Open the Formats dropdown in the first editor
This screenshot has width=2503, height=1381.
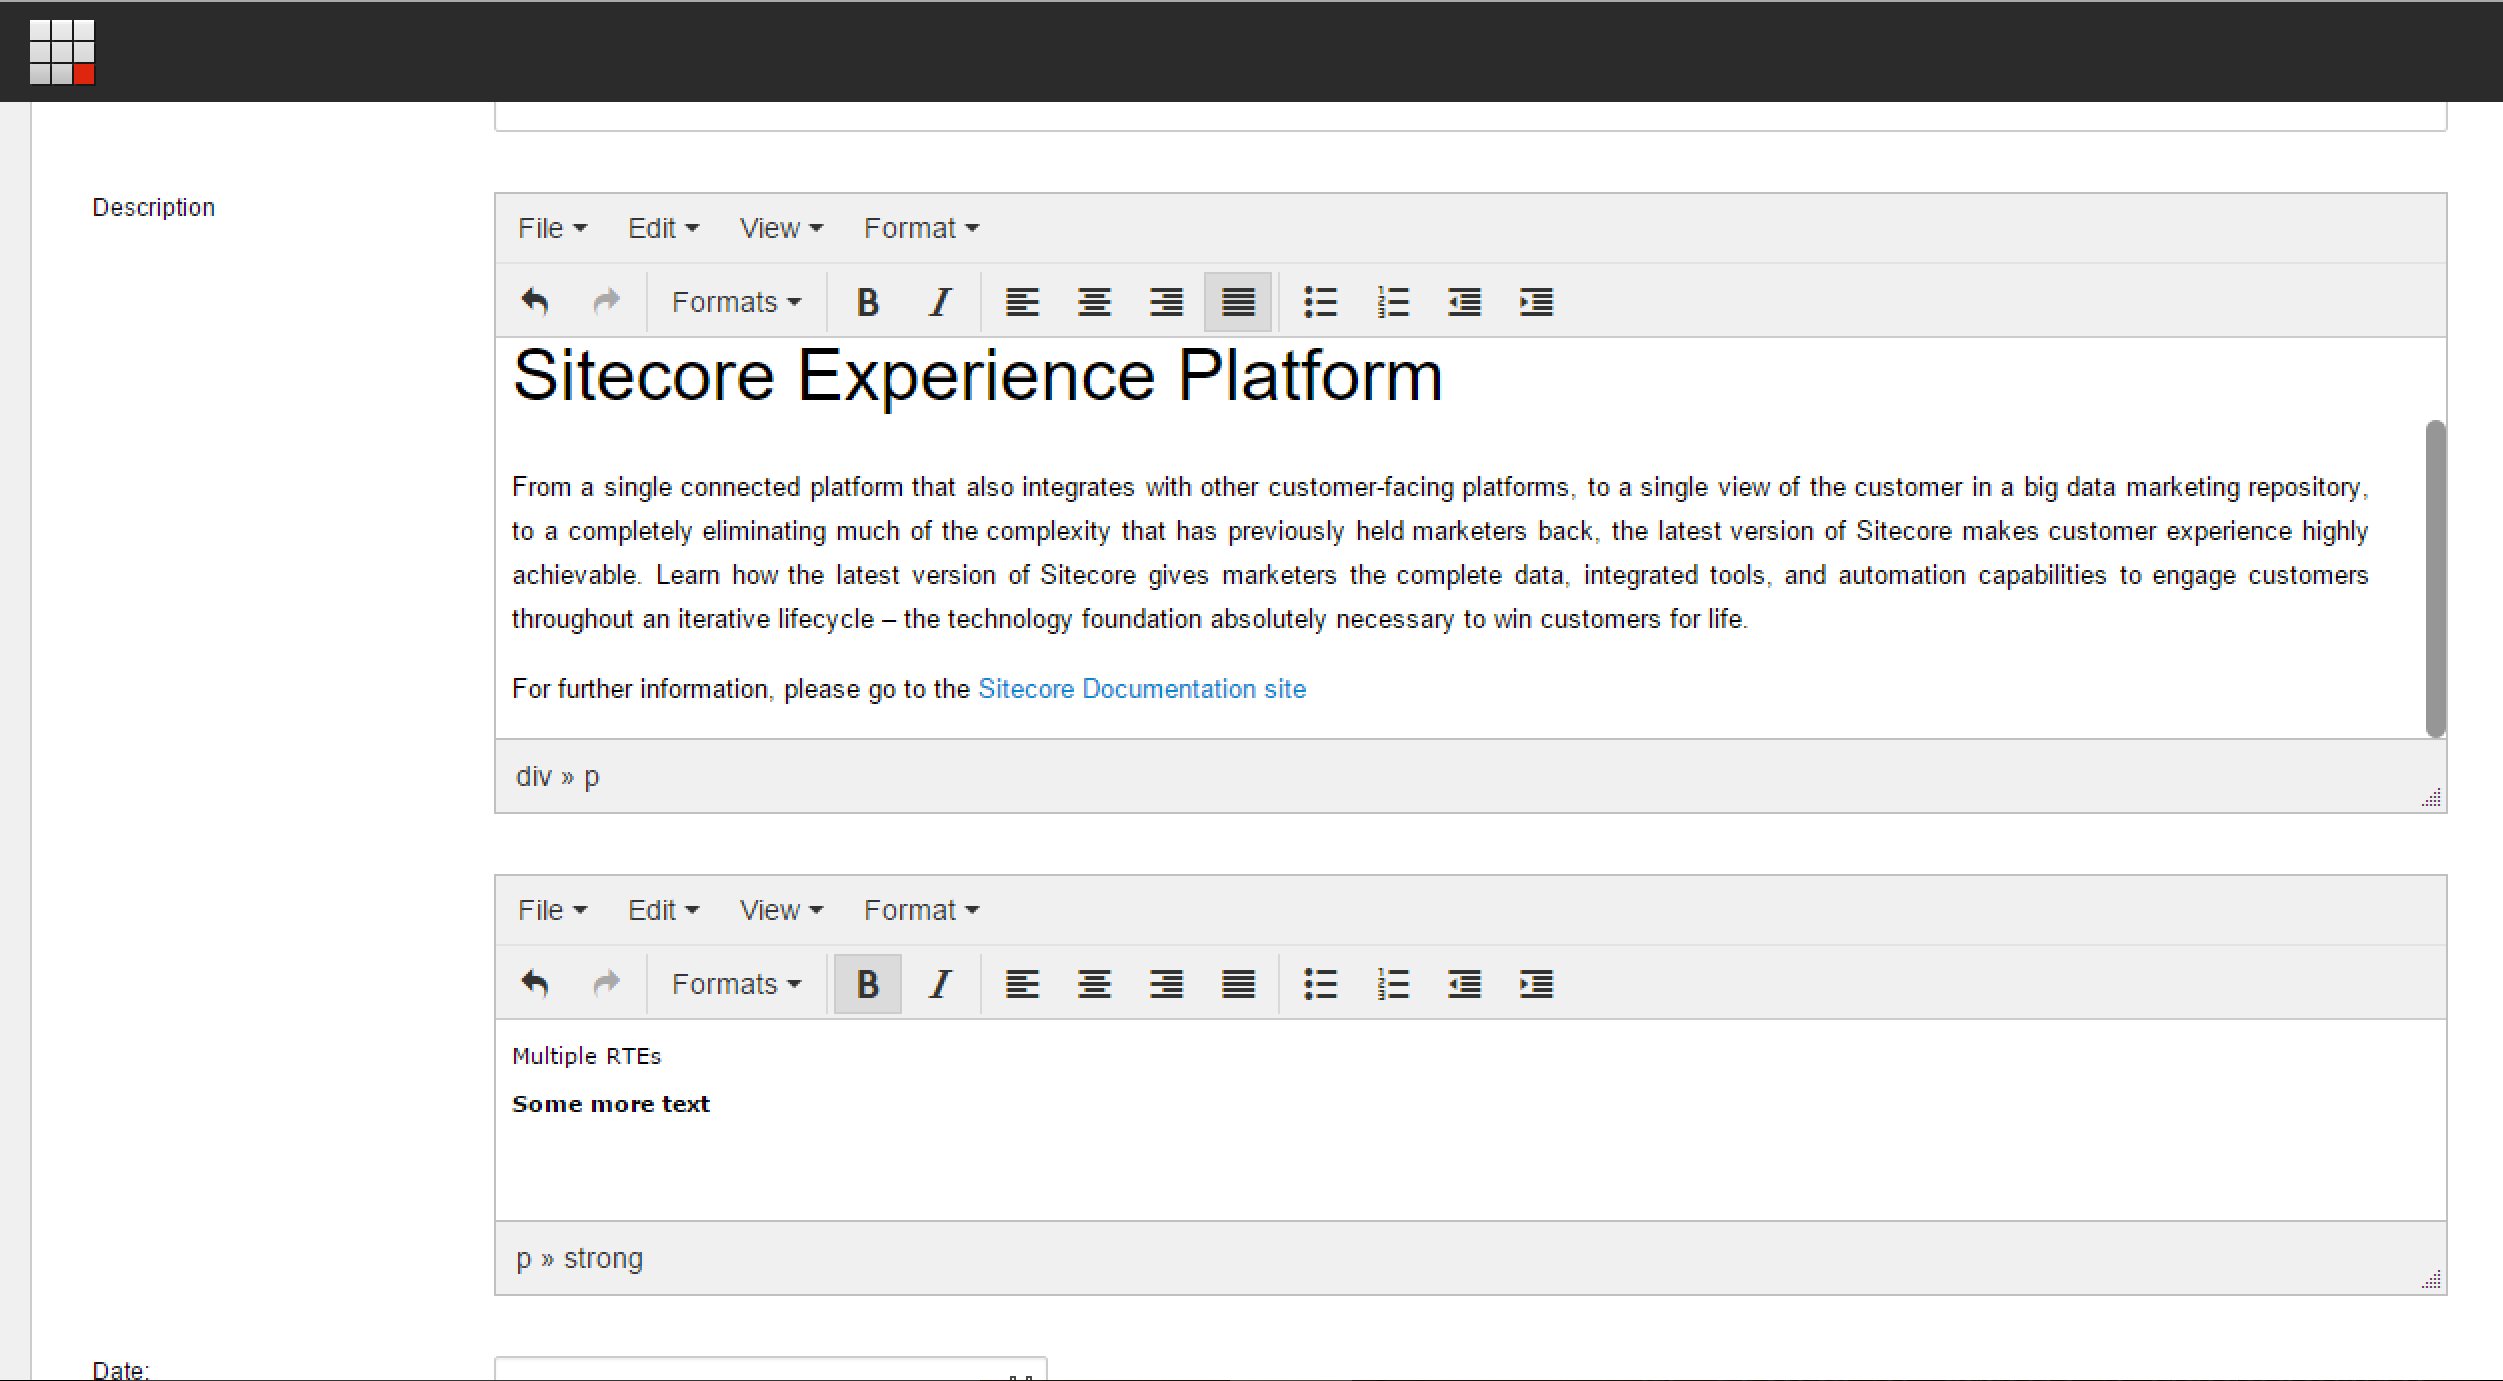coord(736,301)
